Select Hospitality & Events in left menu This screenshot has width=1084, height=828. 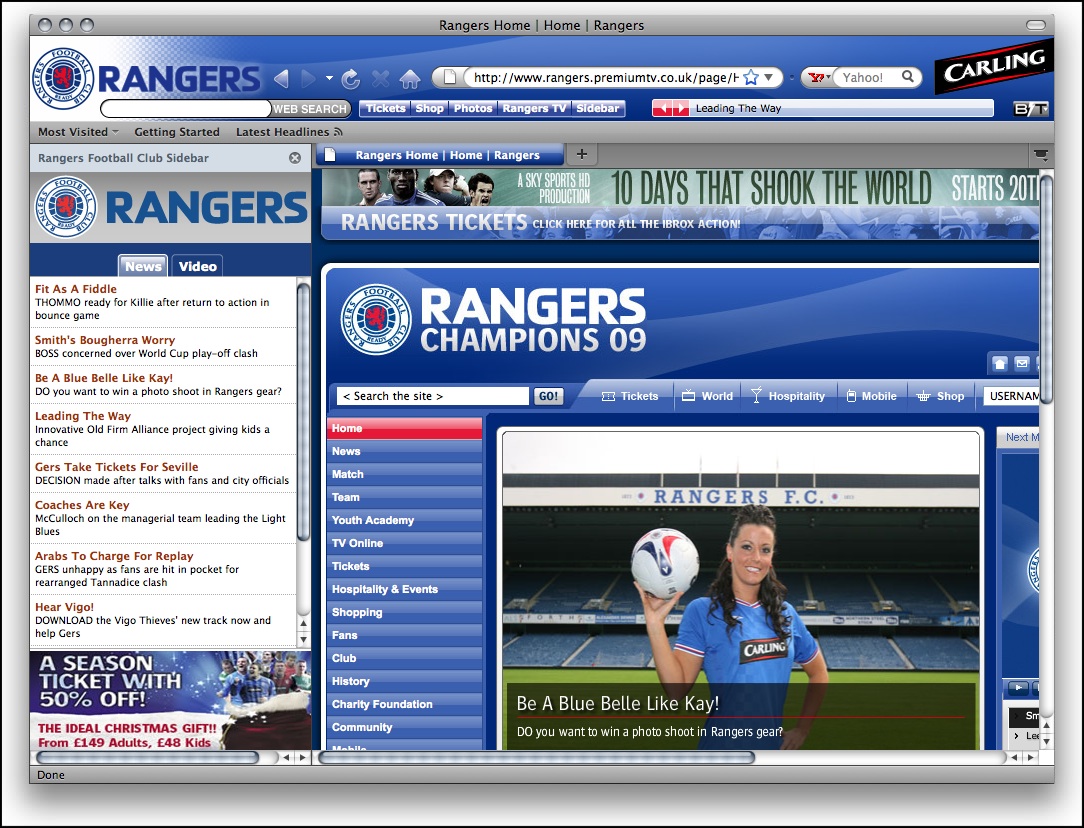tap(404, 590)
